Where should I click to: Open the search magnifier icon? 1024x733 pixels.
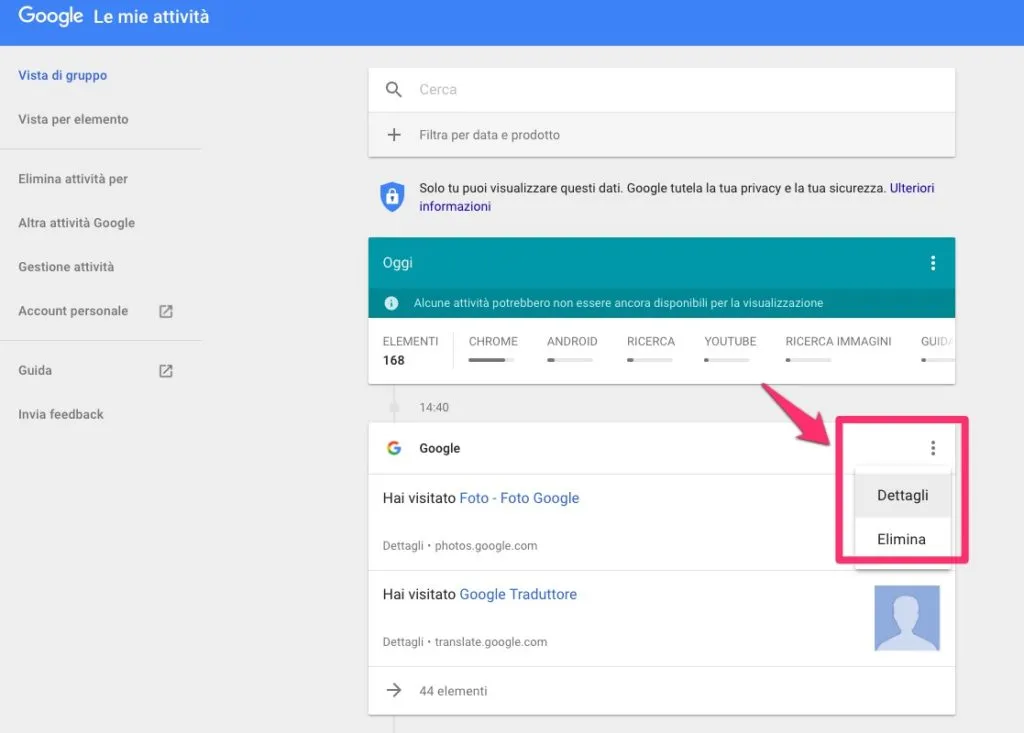[x=395, y=89]
